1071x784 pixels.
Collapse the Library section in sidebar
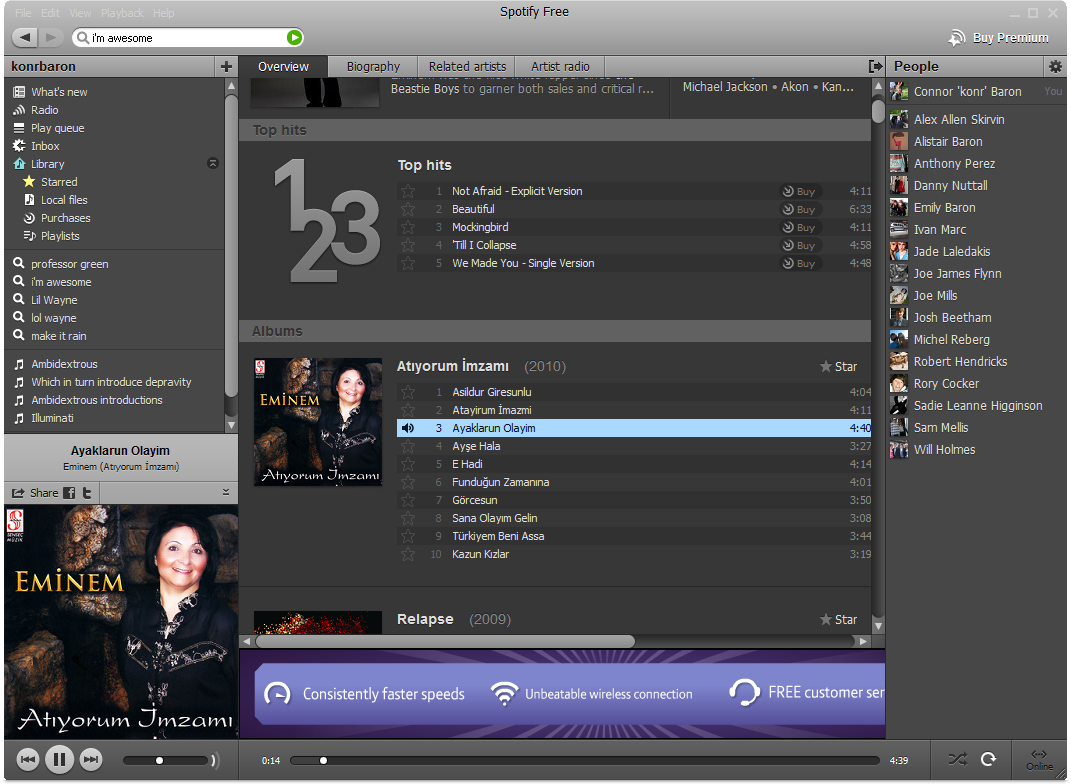pos(212,163)
